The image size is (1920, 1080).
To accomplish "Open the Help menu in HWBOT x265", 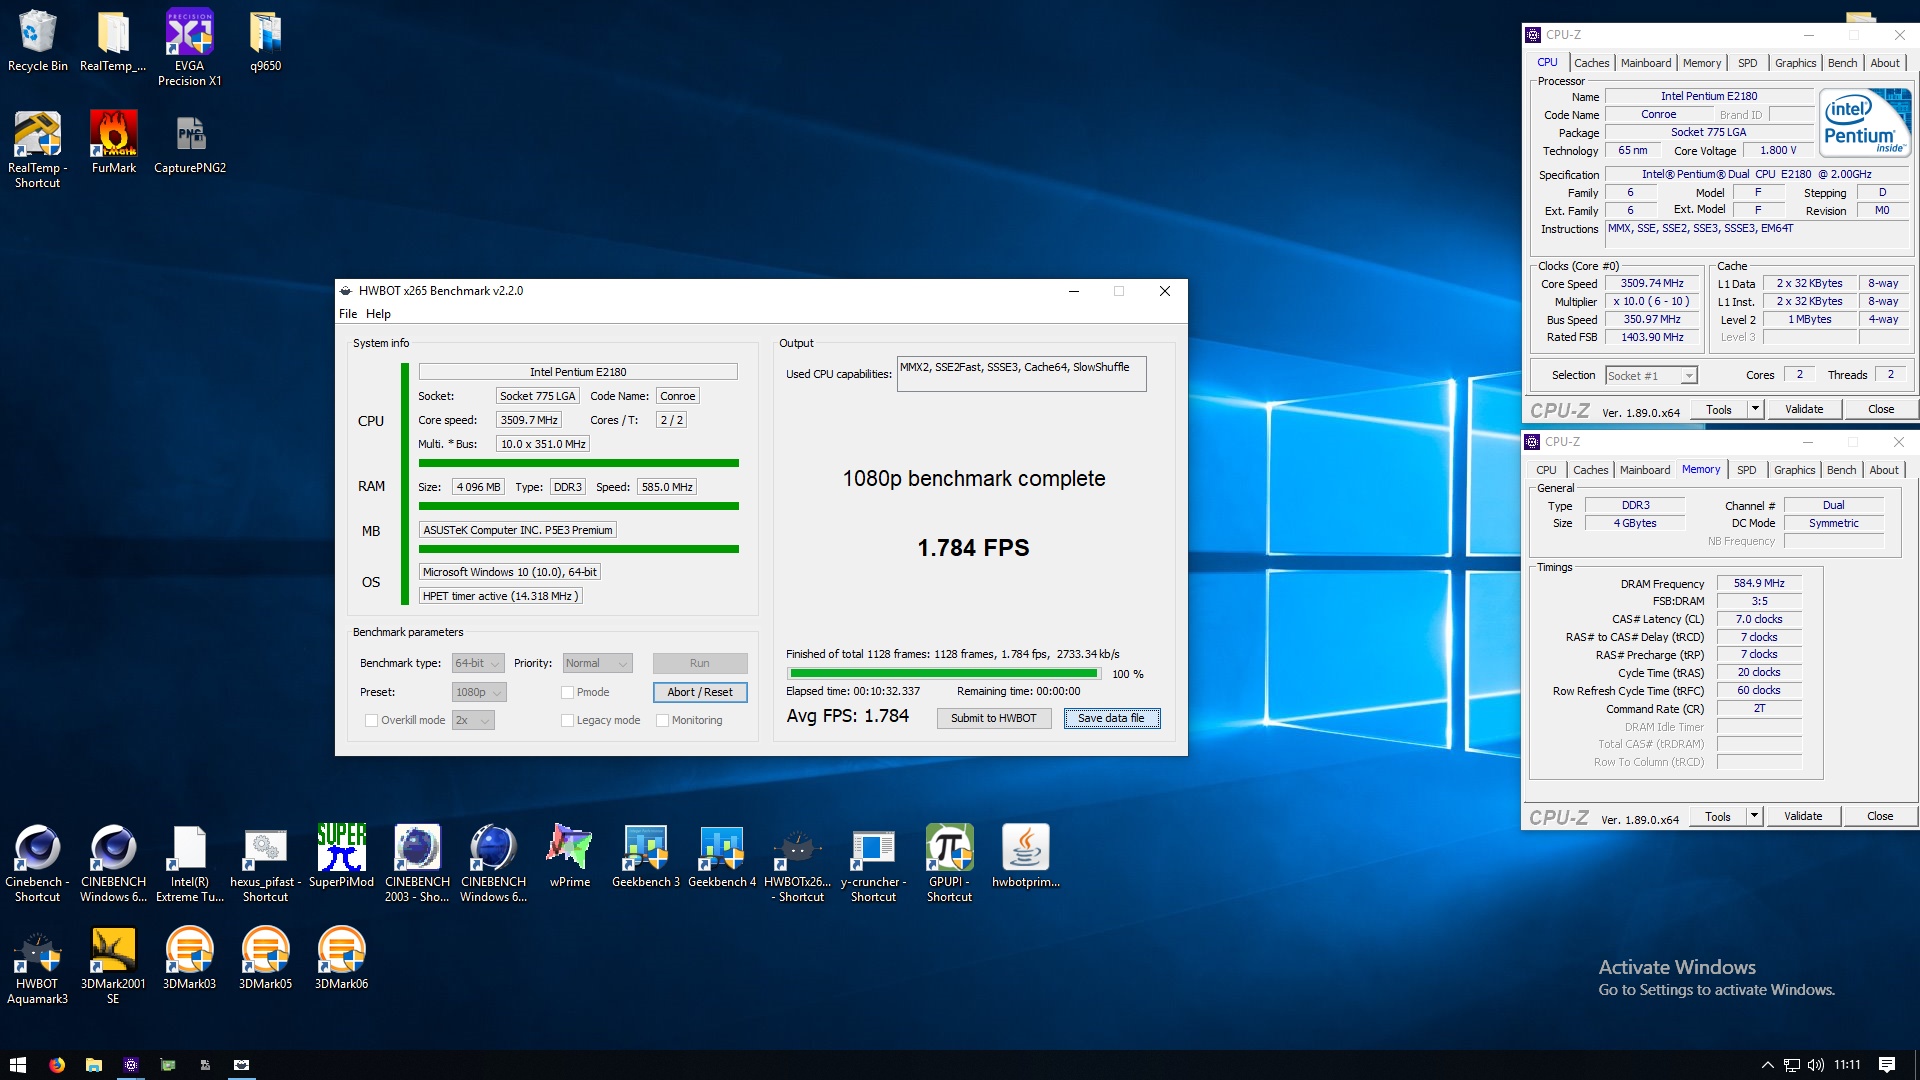I will click(x=378, y=314).
